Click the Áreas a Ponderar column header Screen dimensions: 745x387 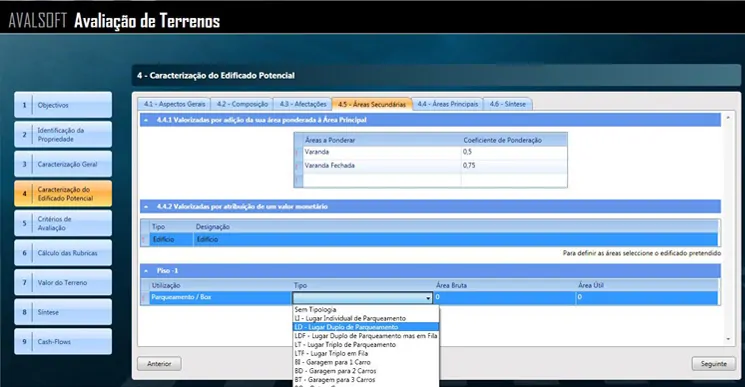pyautogui.click(x=382, y=140)
